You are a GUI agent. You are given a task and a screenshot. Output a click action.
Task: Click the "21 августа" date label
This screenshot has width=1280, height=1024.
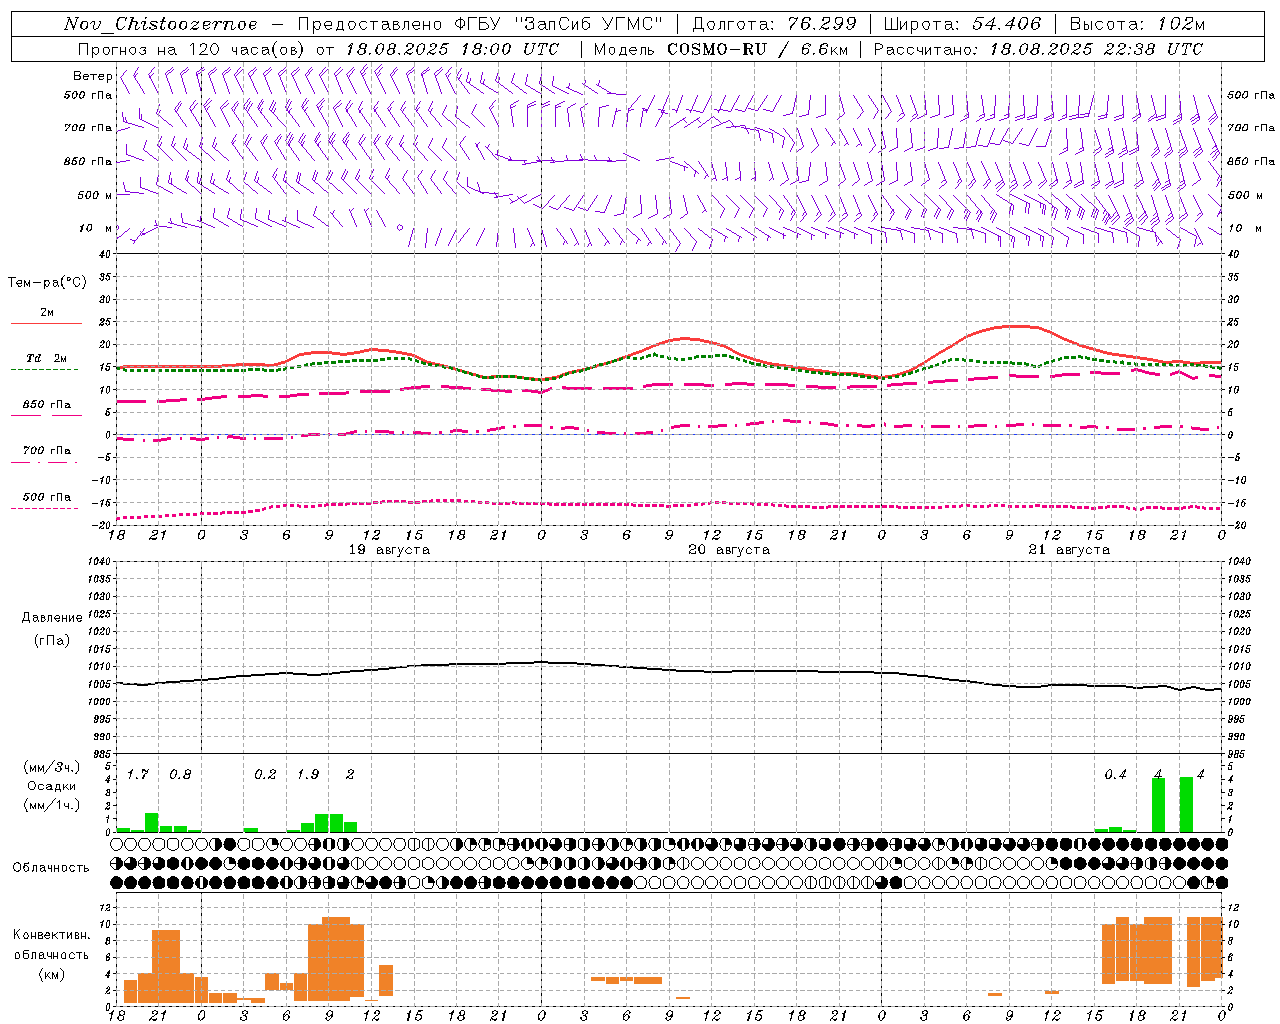pyautogui.click(x=1069, y=550)
